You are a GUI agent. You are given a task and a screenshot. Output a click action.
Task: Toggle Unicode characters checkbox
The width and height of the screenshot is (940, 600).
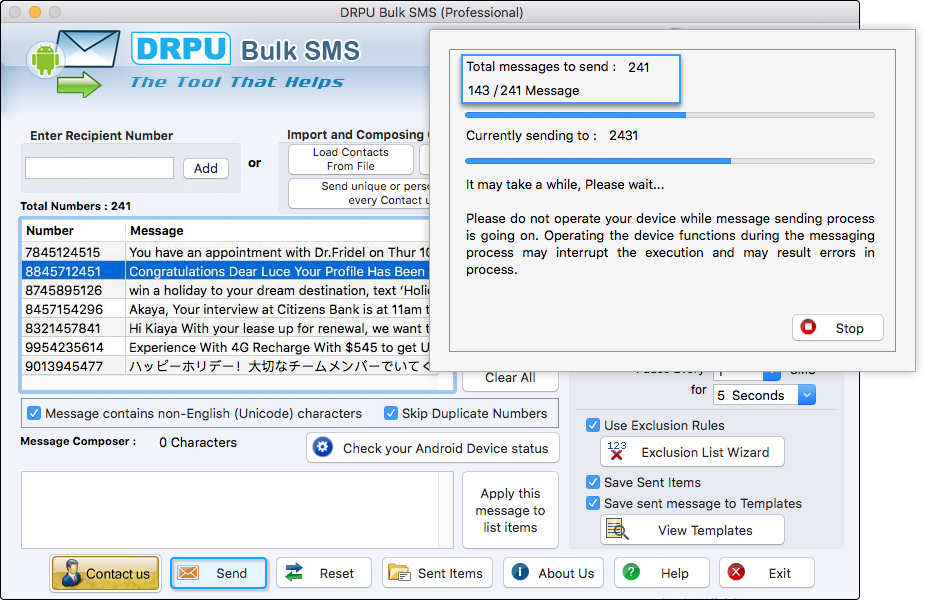pyautogui.click(x=34, y=413)
